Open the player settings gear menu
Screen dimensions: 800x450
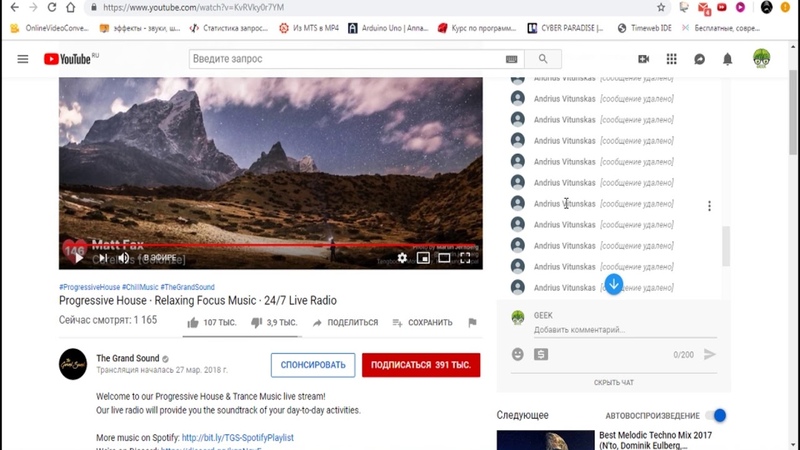pos(402,258)
